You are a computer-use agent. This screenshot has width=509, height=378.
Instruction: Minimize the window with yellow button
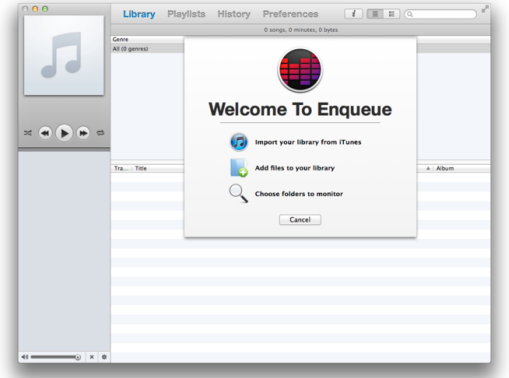(x=35, y=9)
